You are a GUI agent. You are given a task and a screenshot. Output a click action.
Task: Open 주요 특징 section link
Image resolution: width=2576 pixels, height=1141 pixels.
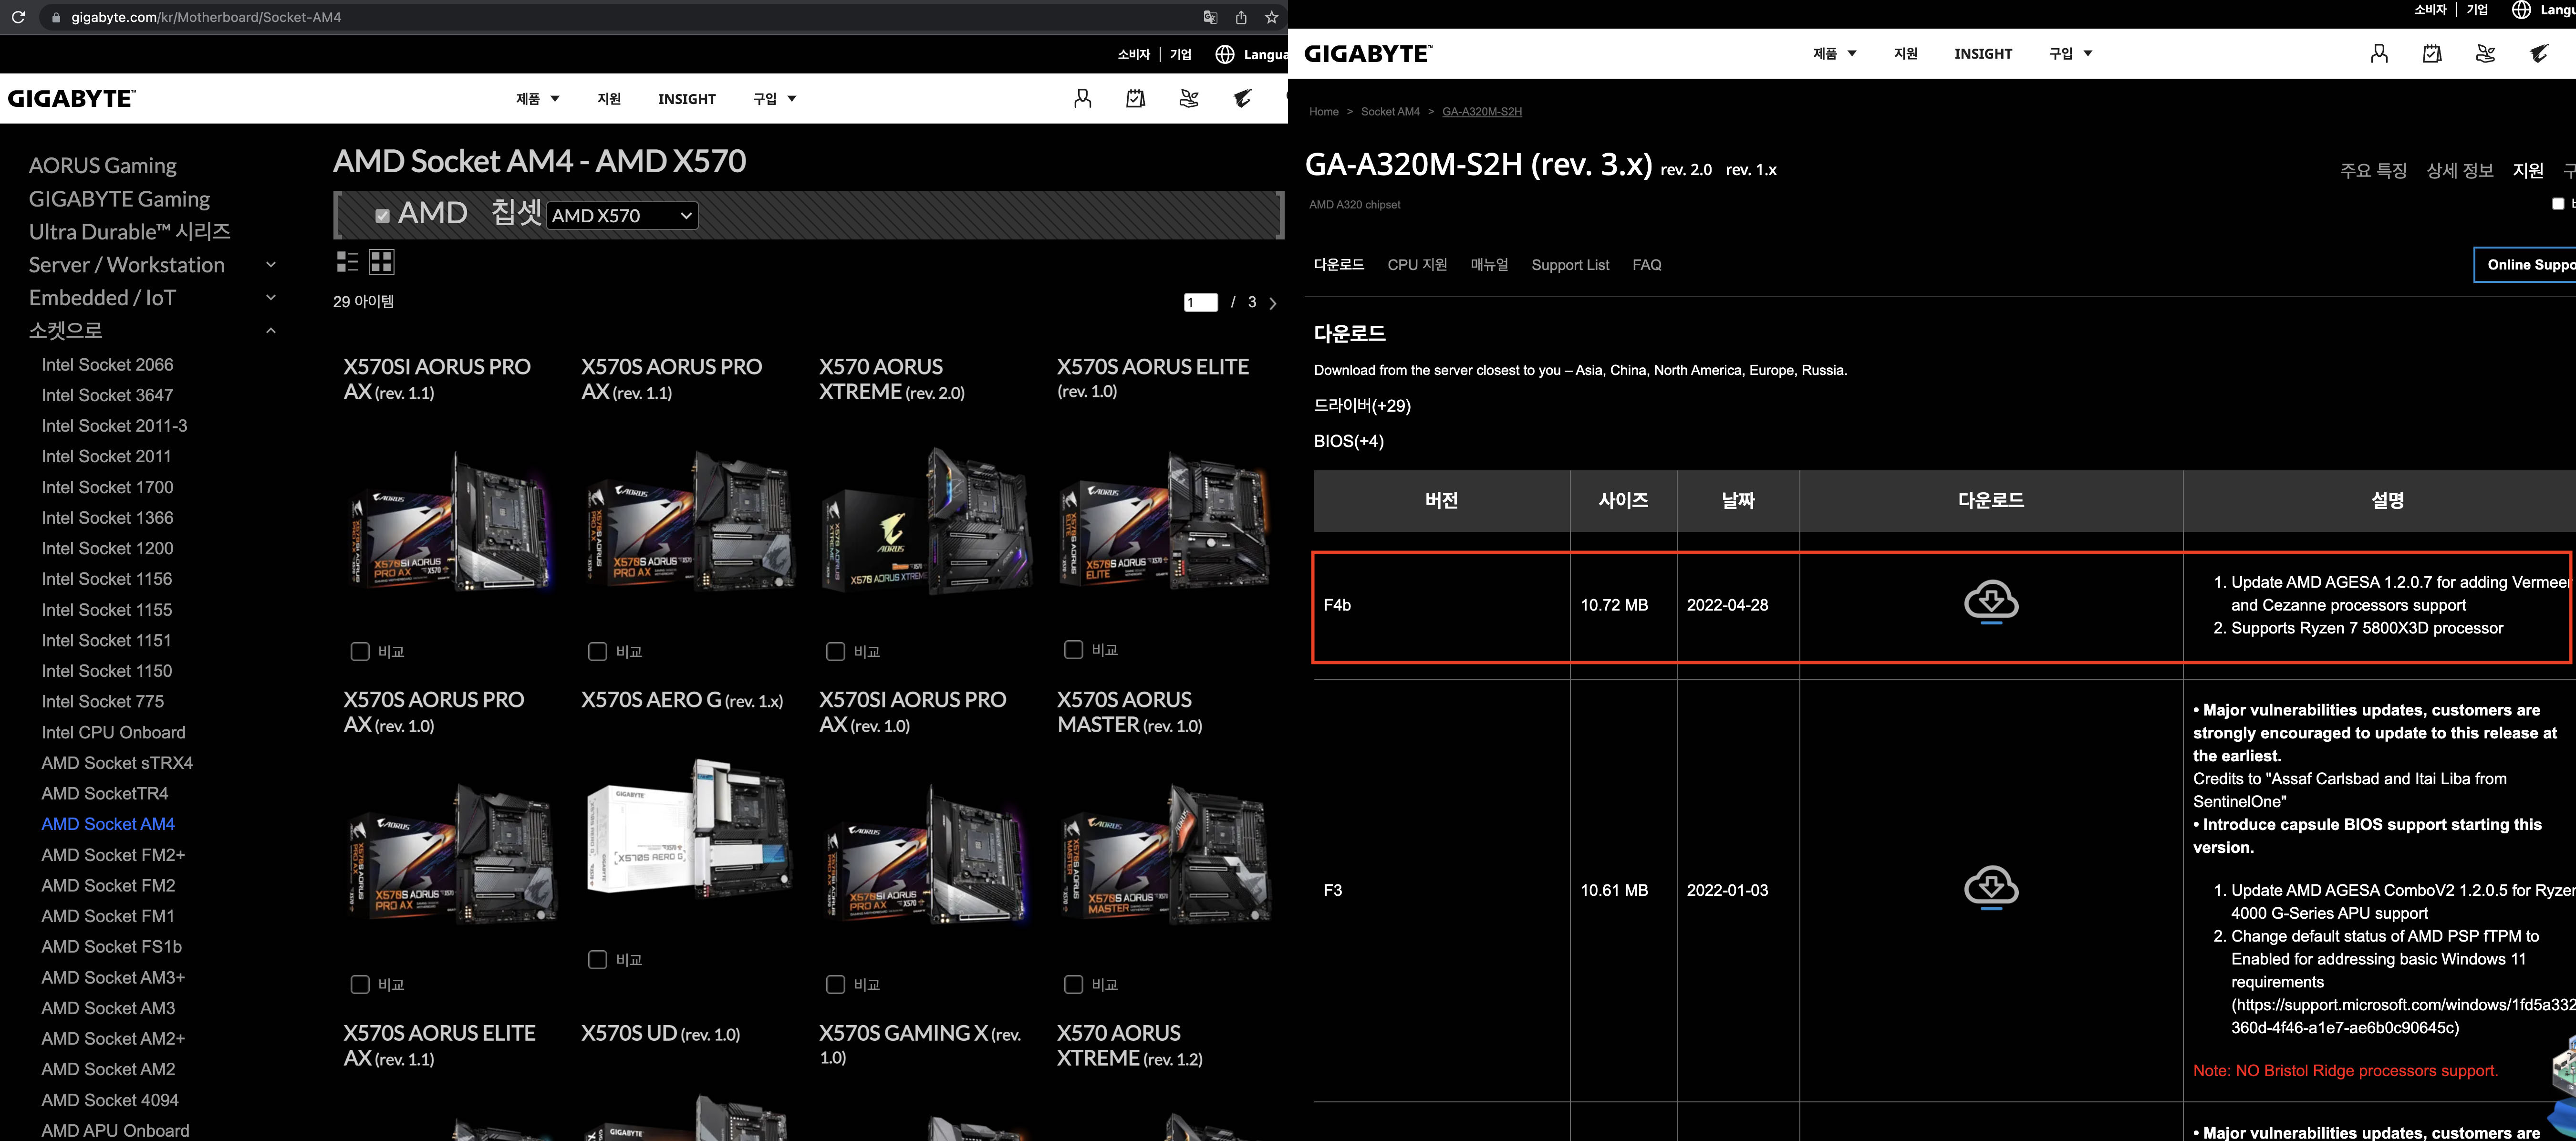click(2373, 170)
